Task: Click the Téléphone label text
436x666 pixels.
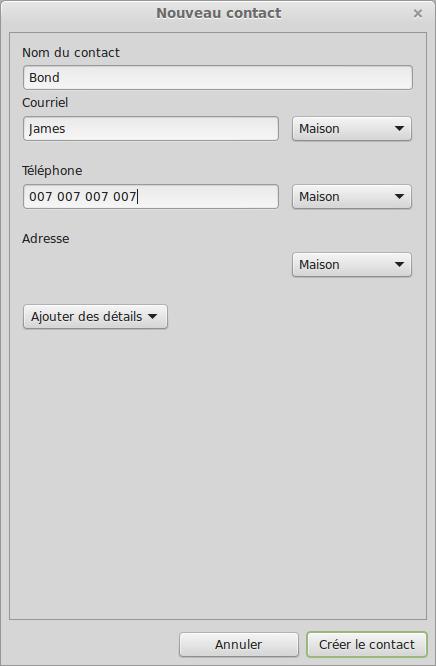Action: pyautogui.click(x=52, y=171)
